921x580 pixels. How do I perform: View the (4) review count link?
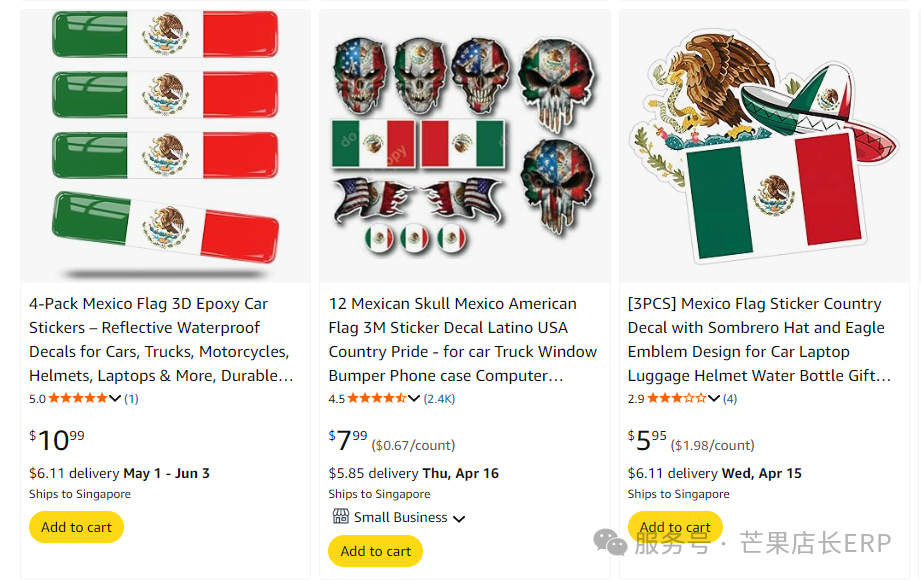tap(730, 399)
